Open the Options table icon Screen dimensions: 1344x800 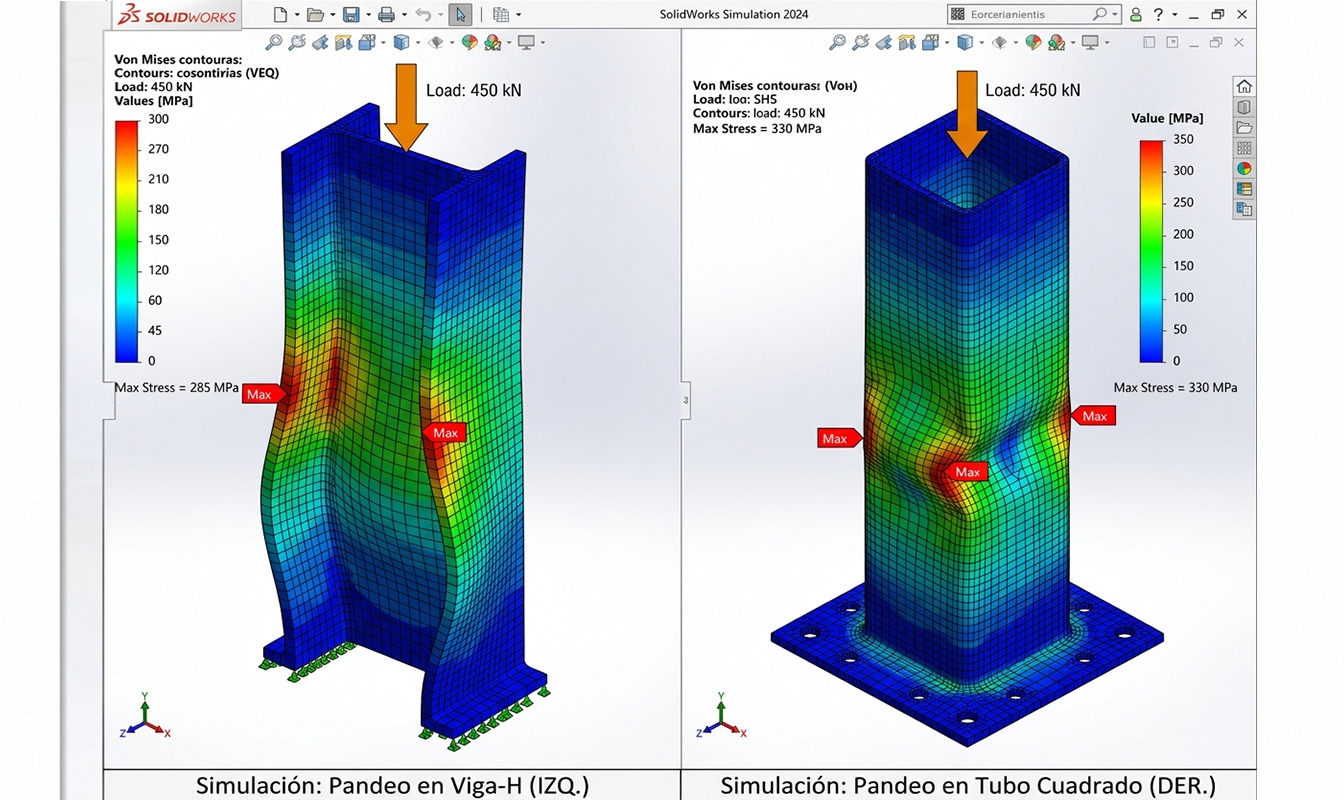[x=502, y=15]
